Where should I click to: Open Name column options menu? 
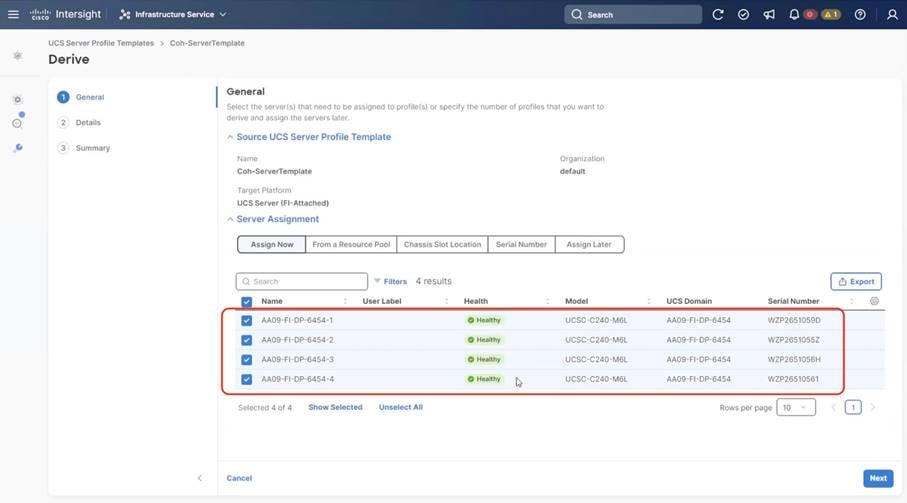pos(345,301)
